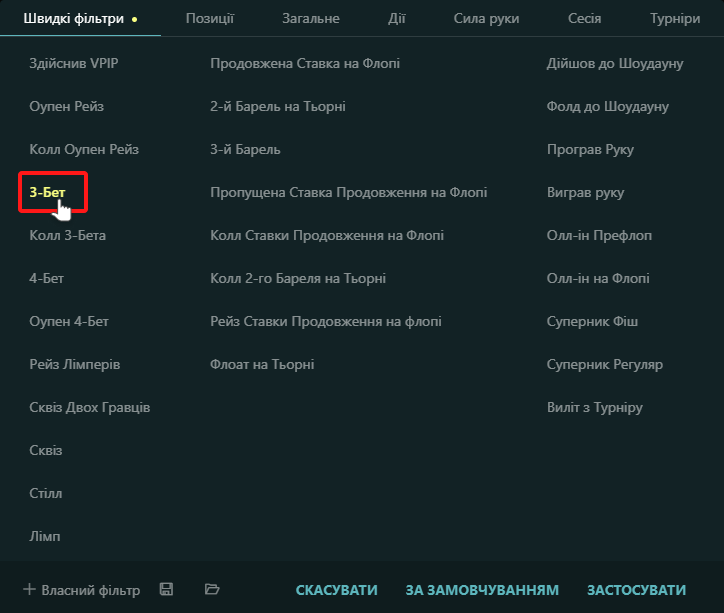Open saved filters with the folder icon
The image size is (724, 613).
(x=212, y=589)
